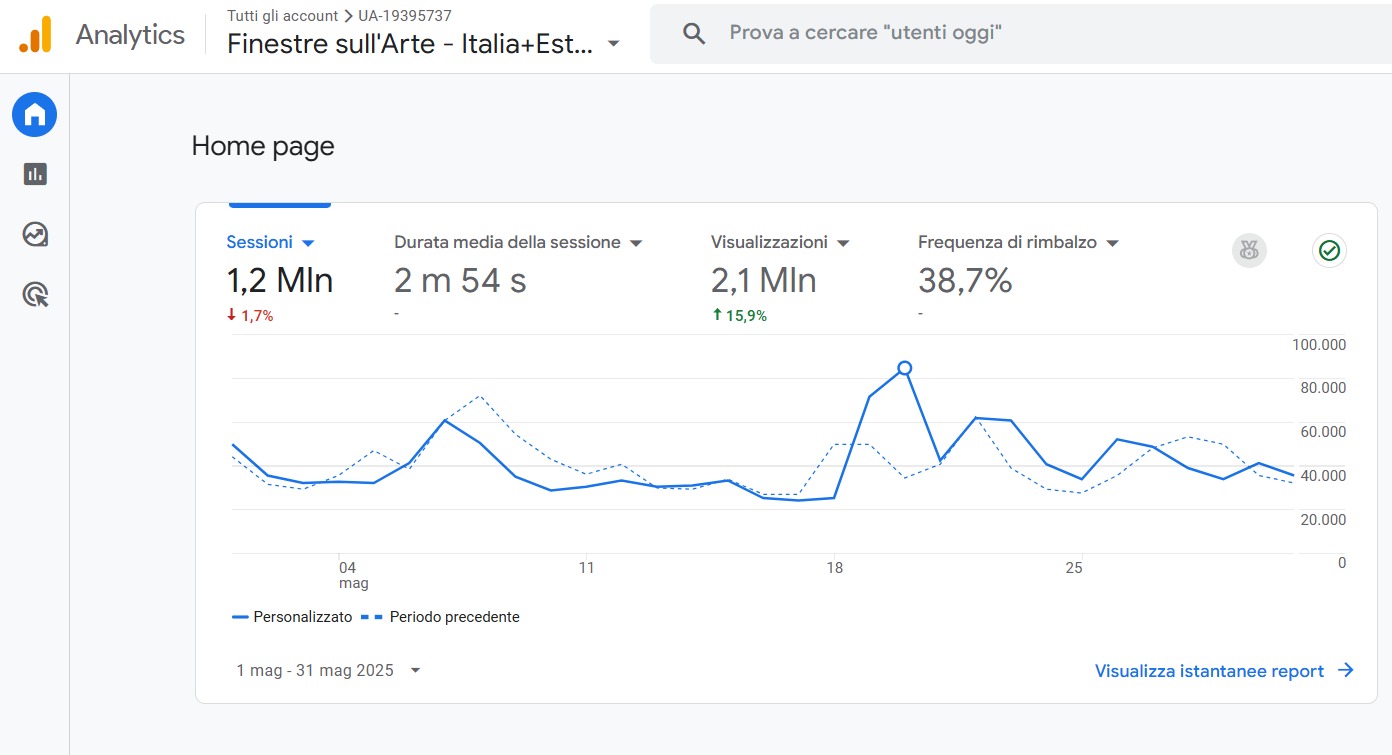This screenshot has height=755, width=1392.
Task: Open the date range 1 mag - 31 mag 2025
Action: (328, 670)
